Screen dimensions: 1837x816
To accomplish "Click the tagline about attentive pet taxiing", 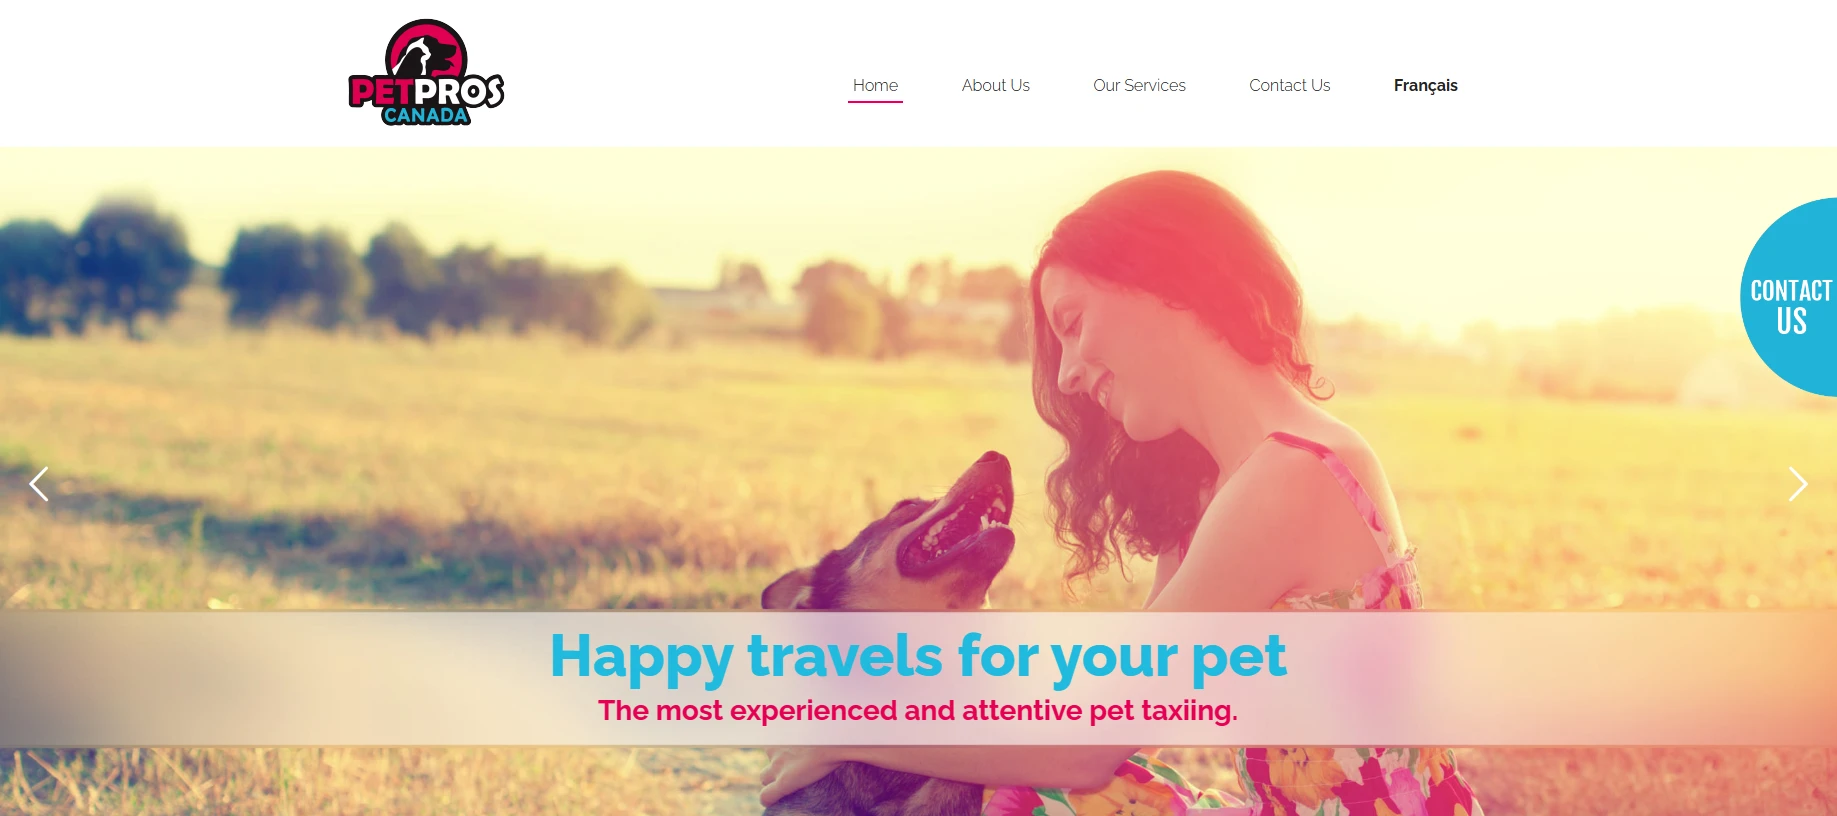I will (x=918, y=710).
